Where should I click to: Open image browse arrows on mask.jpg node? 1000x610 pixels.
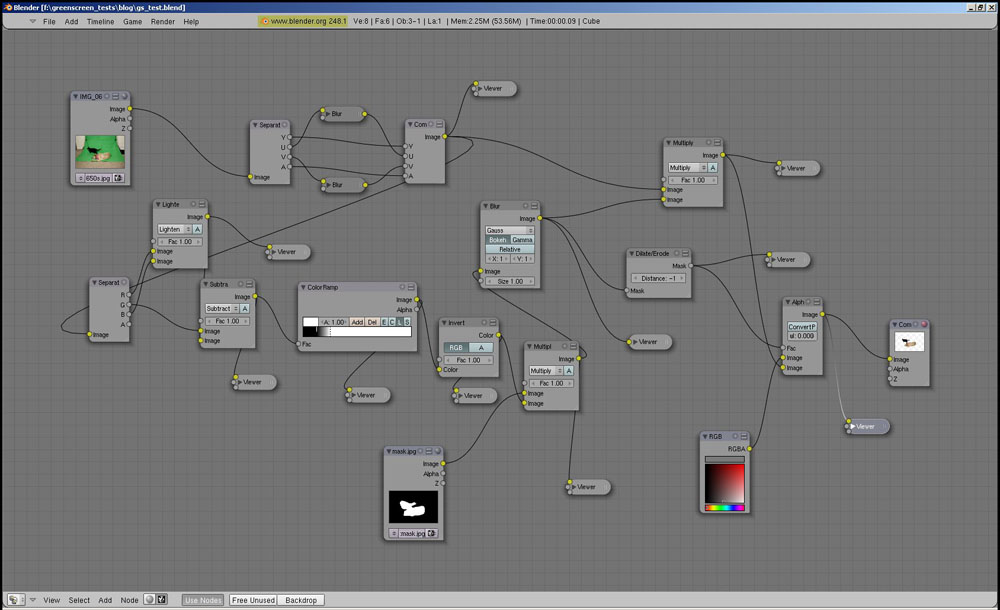393,533
